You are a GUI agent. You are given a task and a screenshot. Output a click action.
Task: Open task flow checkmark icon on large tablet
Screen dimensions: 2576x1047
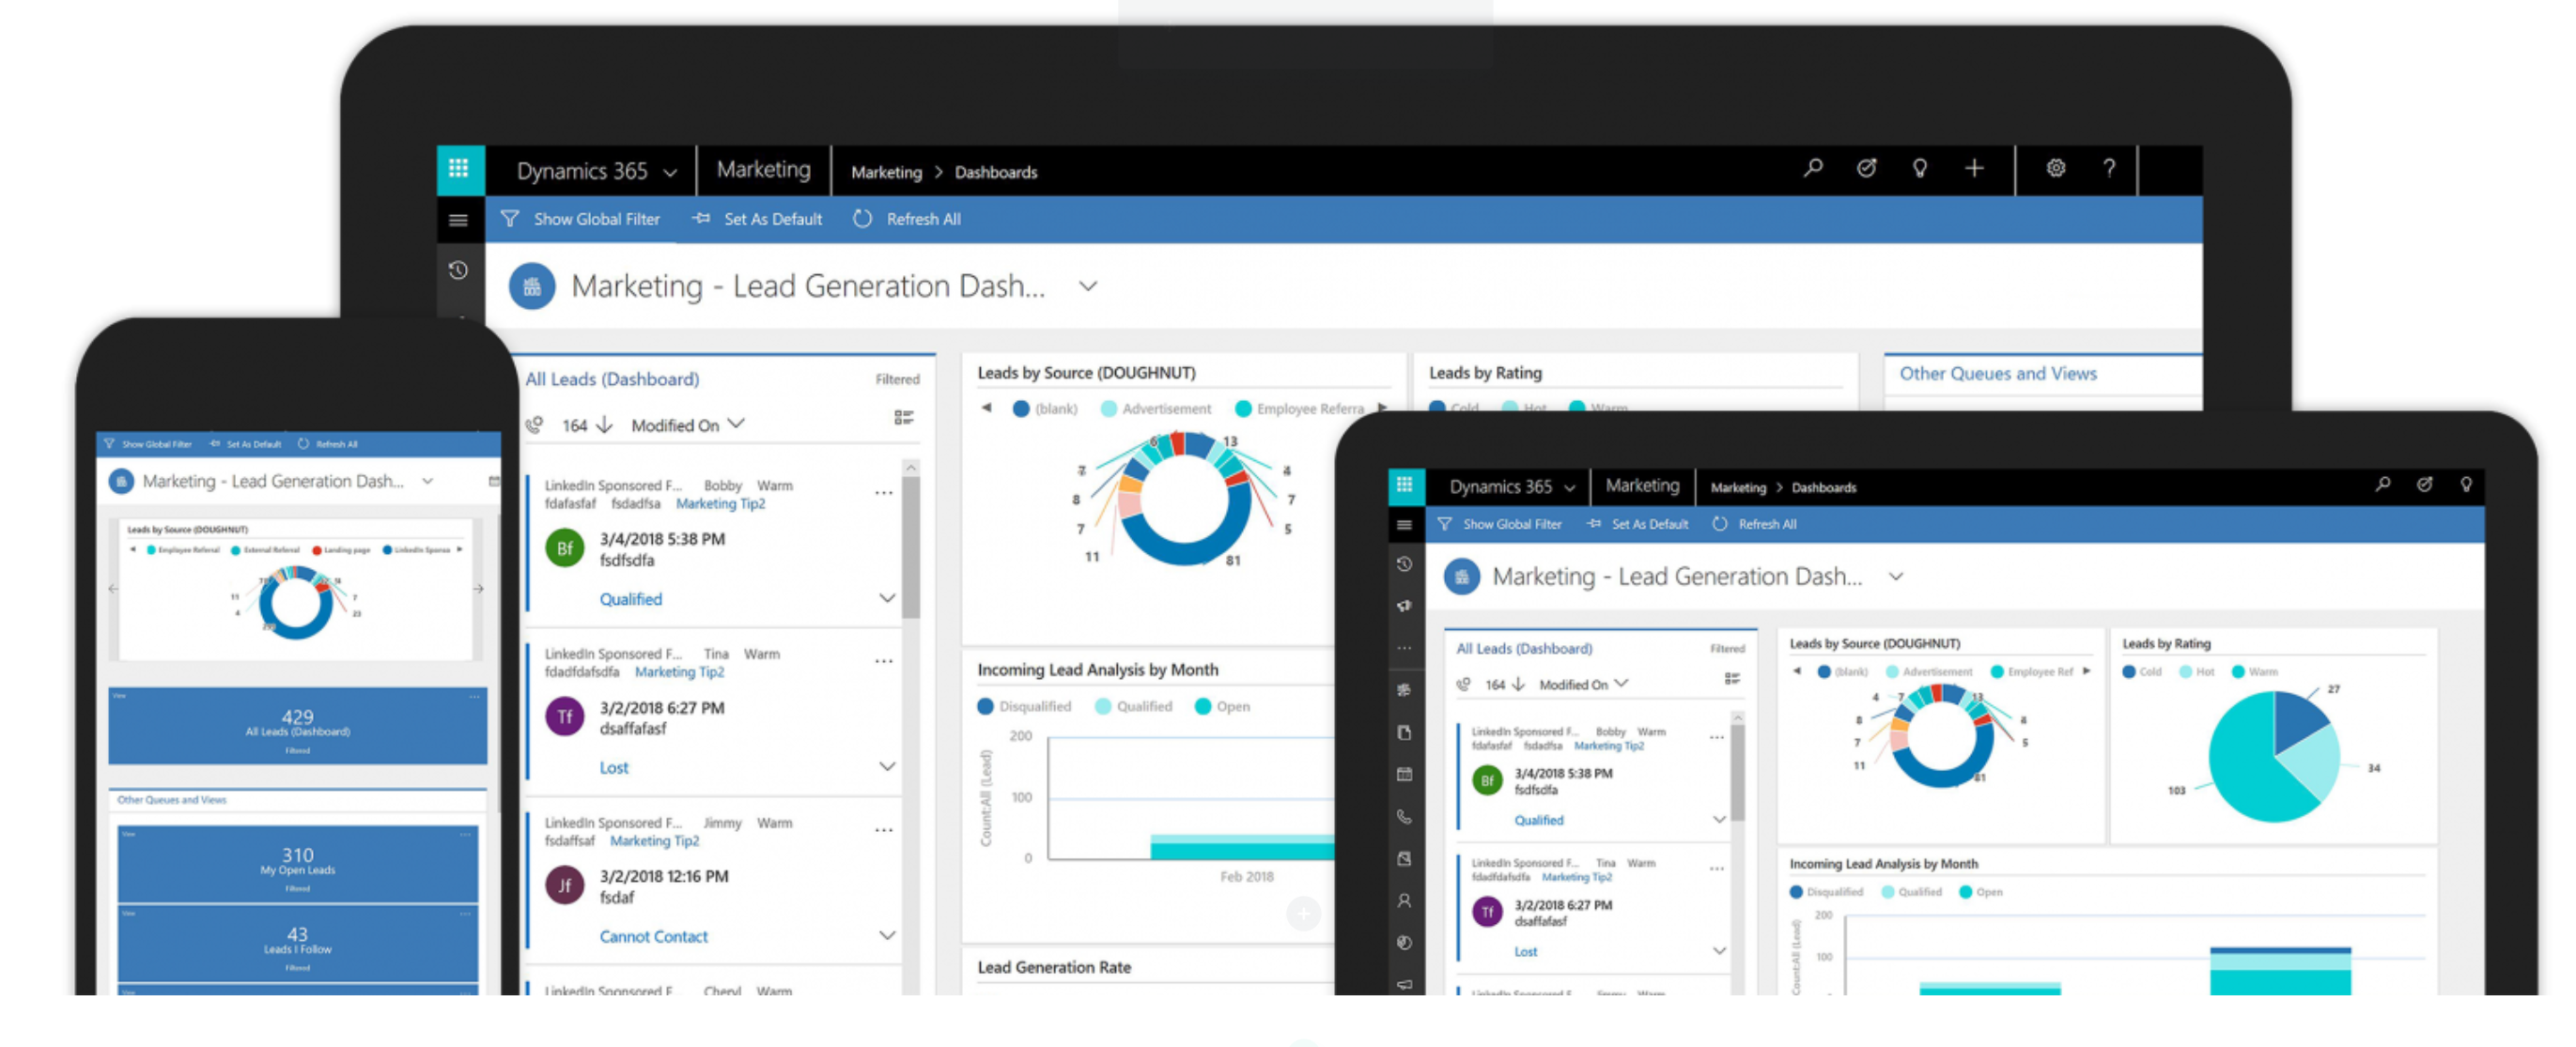[1866, 168]
